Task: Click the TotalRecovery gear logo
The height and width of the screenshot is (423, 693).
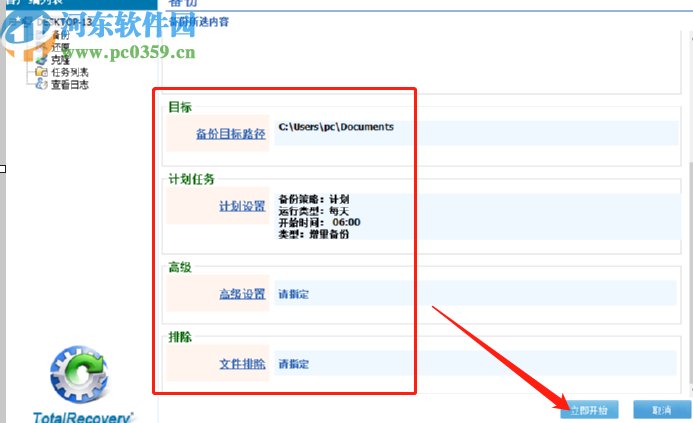Action: click(x=80, y=374)
